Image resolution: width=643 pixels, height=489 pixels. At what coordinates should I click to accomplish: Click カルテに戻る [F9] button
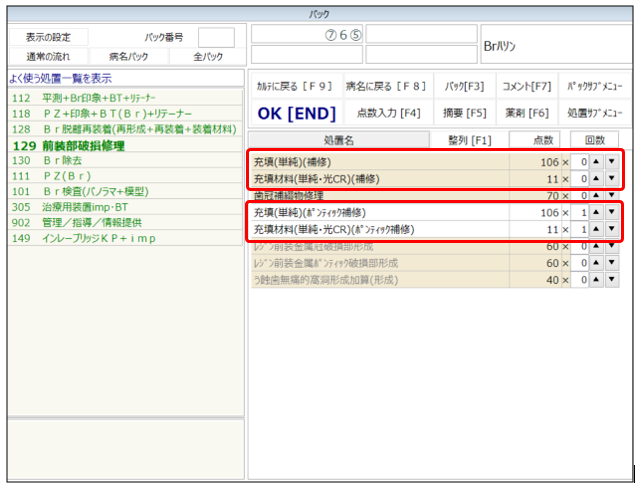click(x=295, y=86)
